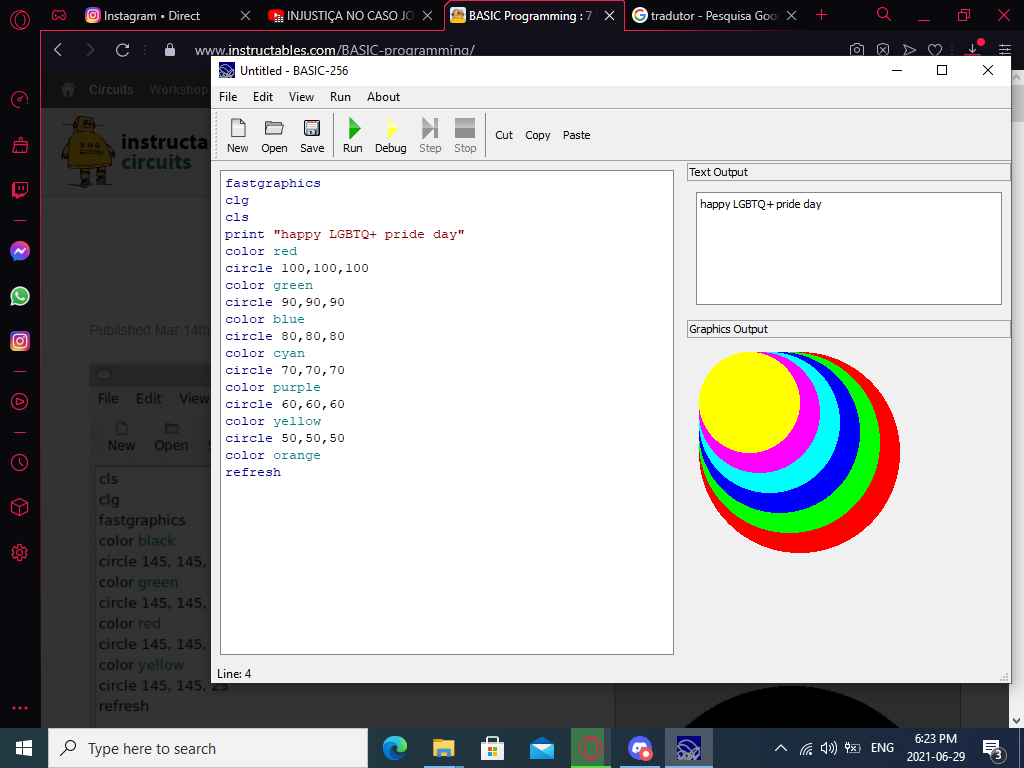Select the Debug icon

[390, 134]
